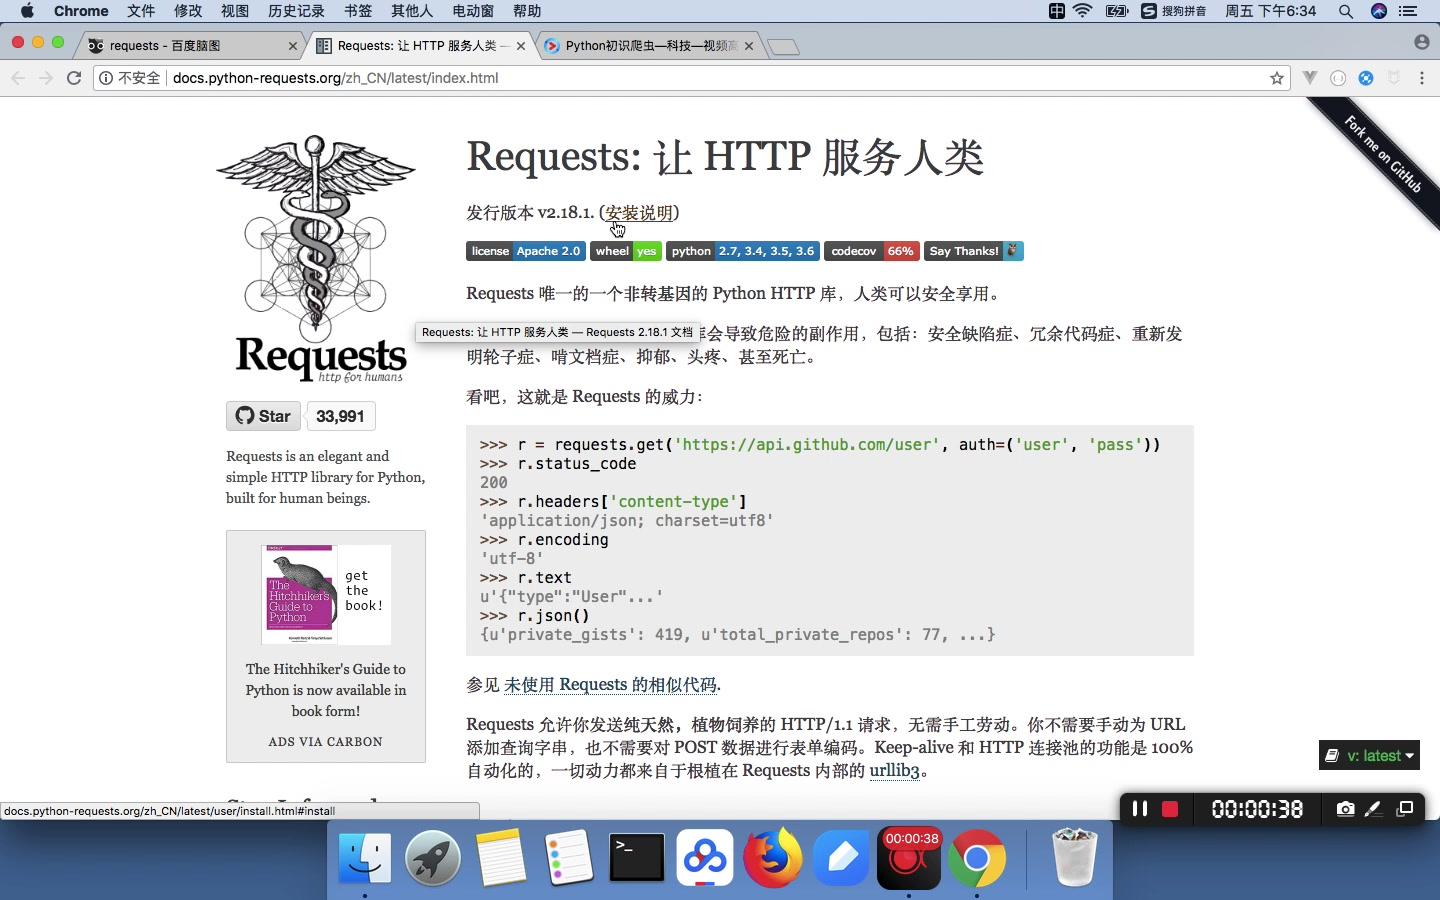
Task: Switch to the Python初识爬虫 video tab
Action: 645,45
